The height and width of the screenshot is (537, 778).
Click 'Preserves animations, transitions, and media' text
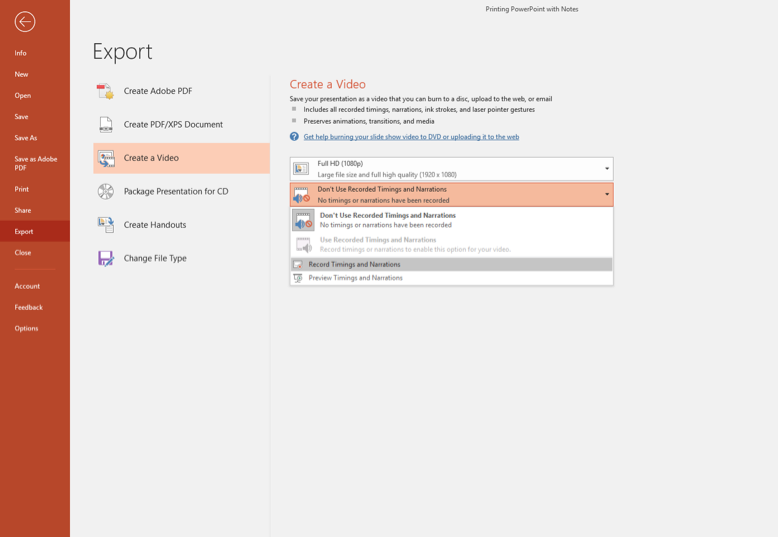pos(369,121)
